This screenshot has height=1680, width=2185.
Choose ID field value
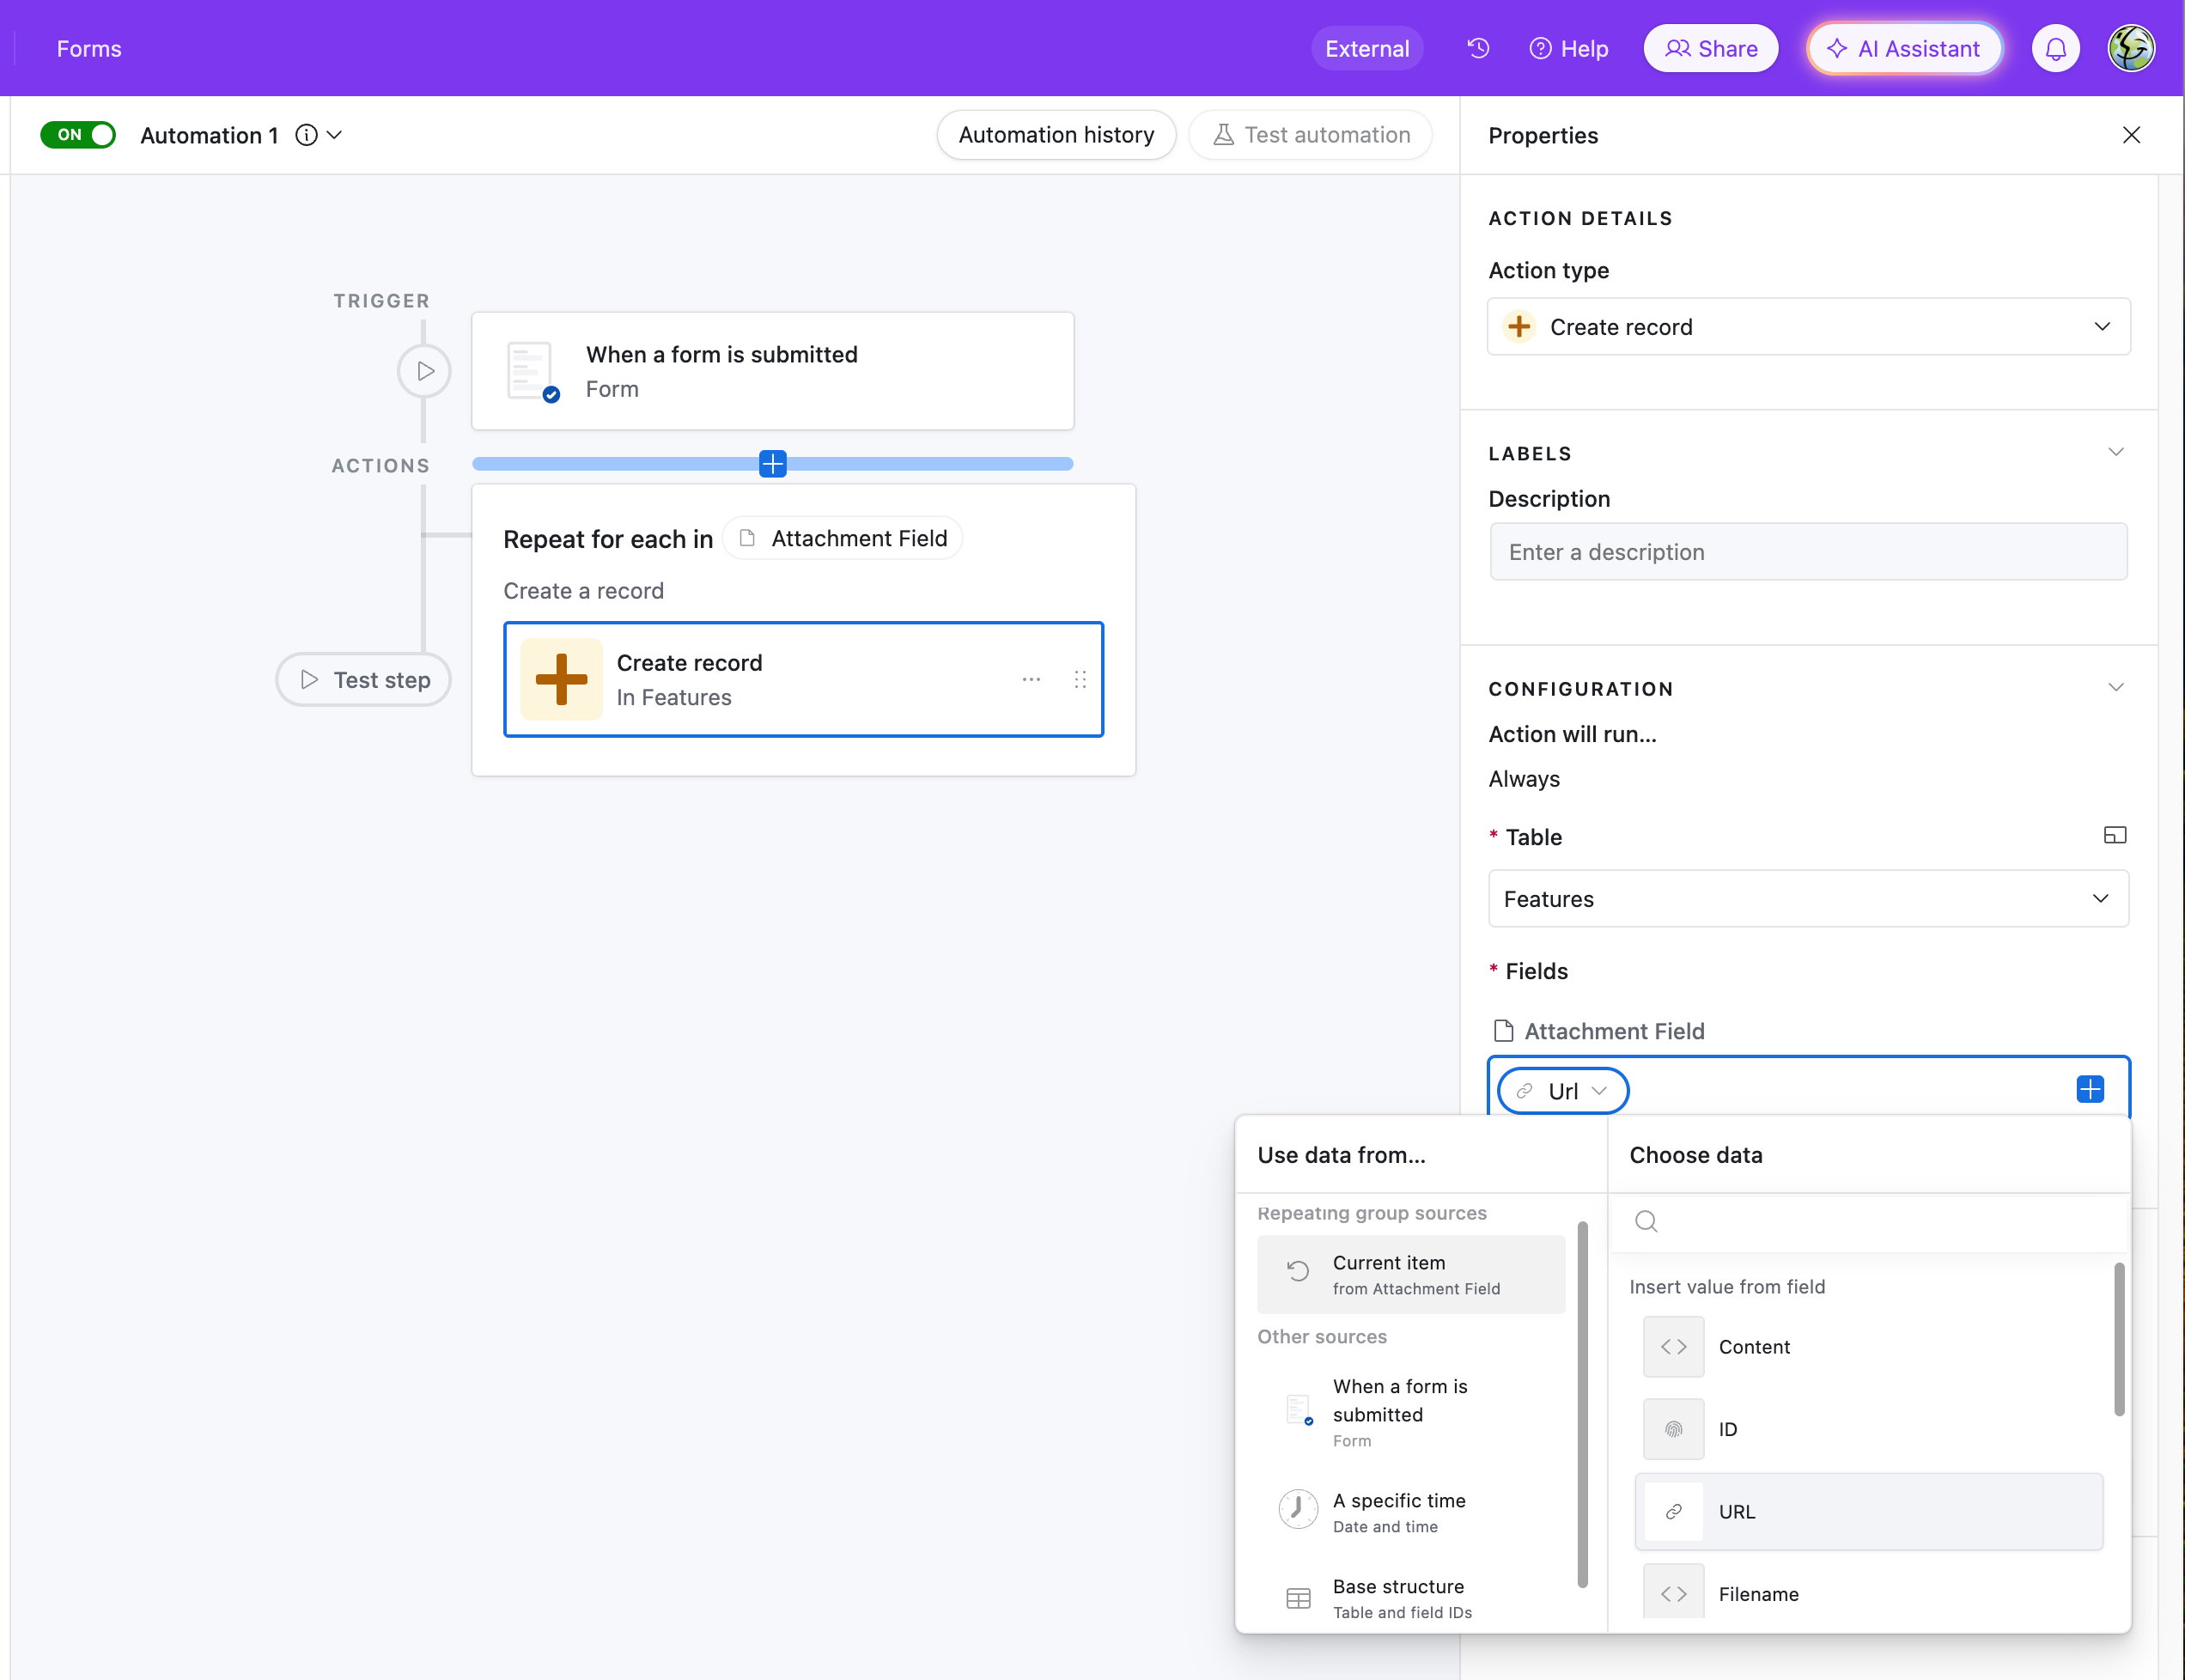point(1868,1429)
